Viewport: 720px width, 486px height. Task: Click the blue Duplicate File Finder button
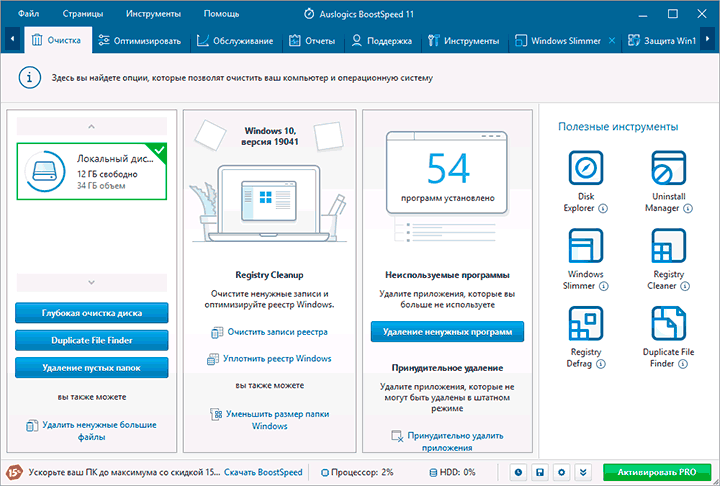(92, 340)
